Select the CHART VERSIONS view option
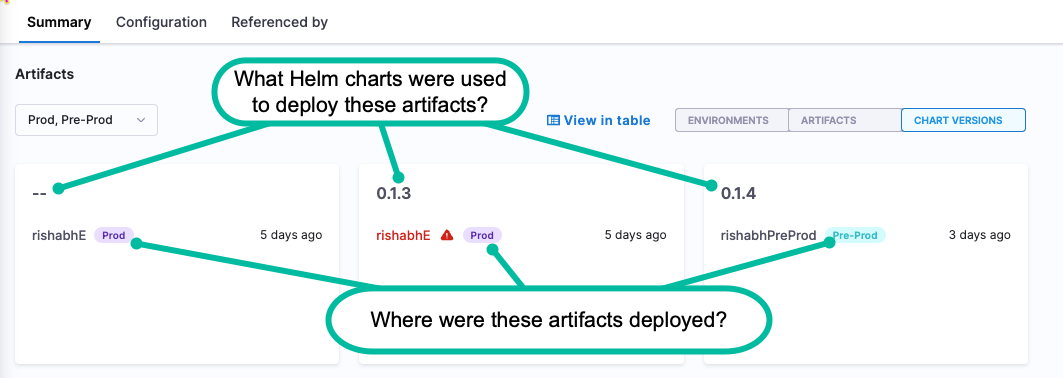 [963, 120]
